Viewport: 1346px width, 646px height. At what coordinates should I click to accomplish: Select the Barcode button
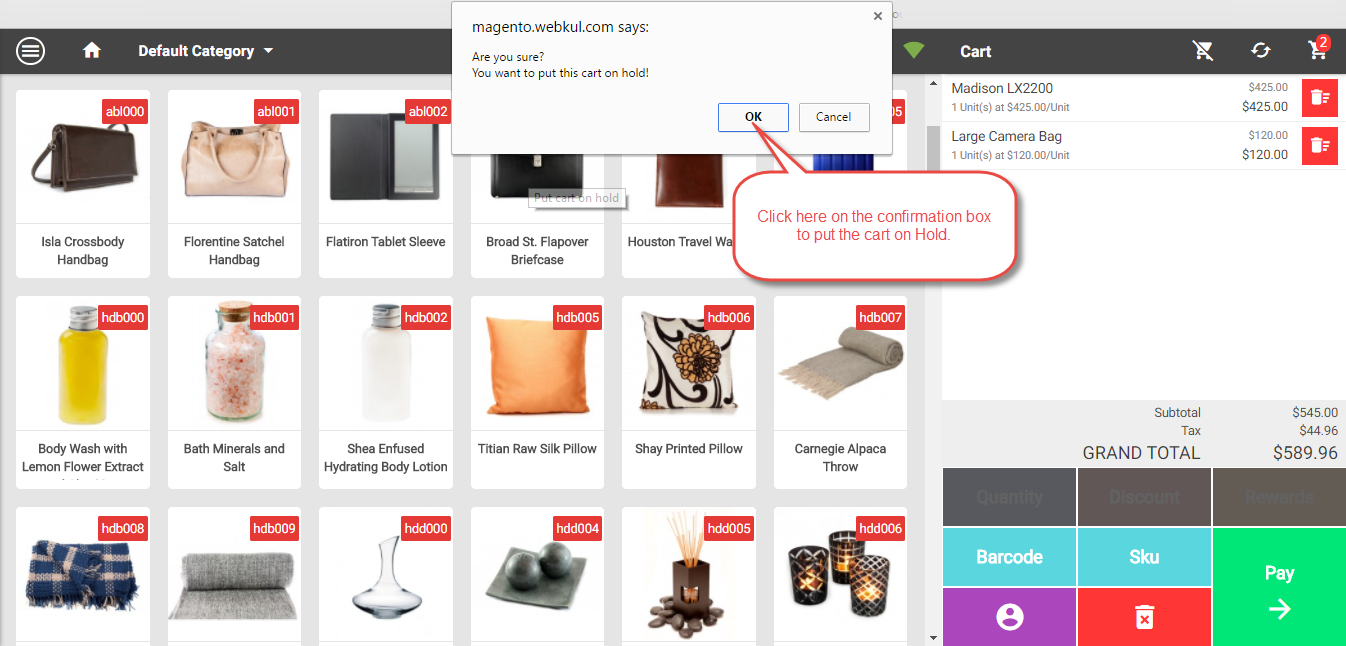(1010, 557)
